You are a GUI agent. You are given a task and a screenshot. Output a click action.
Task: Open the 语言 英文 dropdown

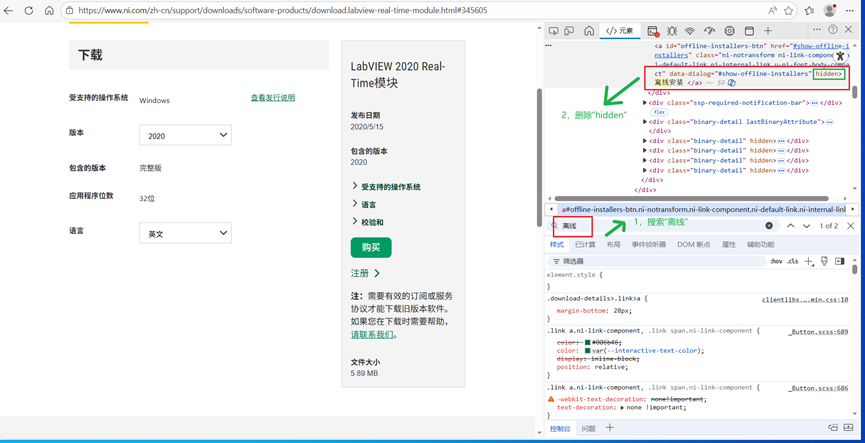coord(185,233)
